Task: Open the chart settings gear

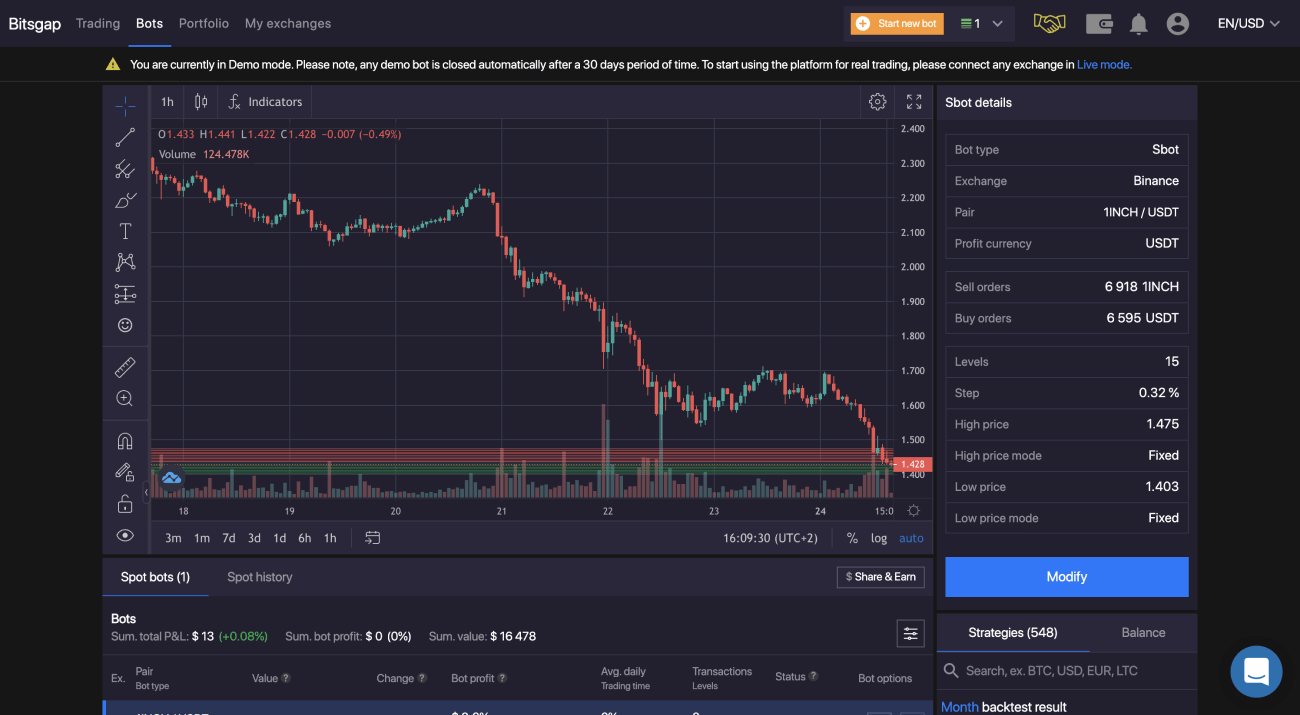Action: tap(877, 101)
